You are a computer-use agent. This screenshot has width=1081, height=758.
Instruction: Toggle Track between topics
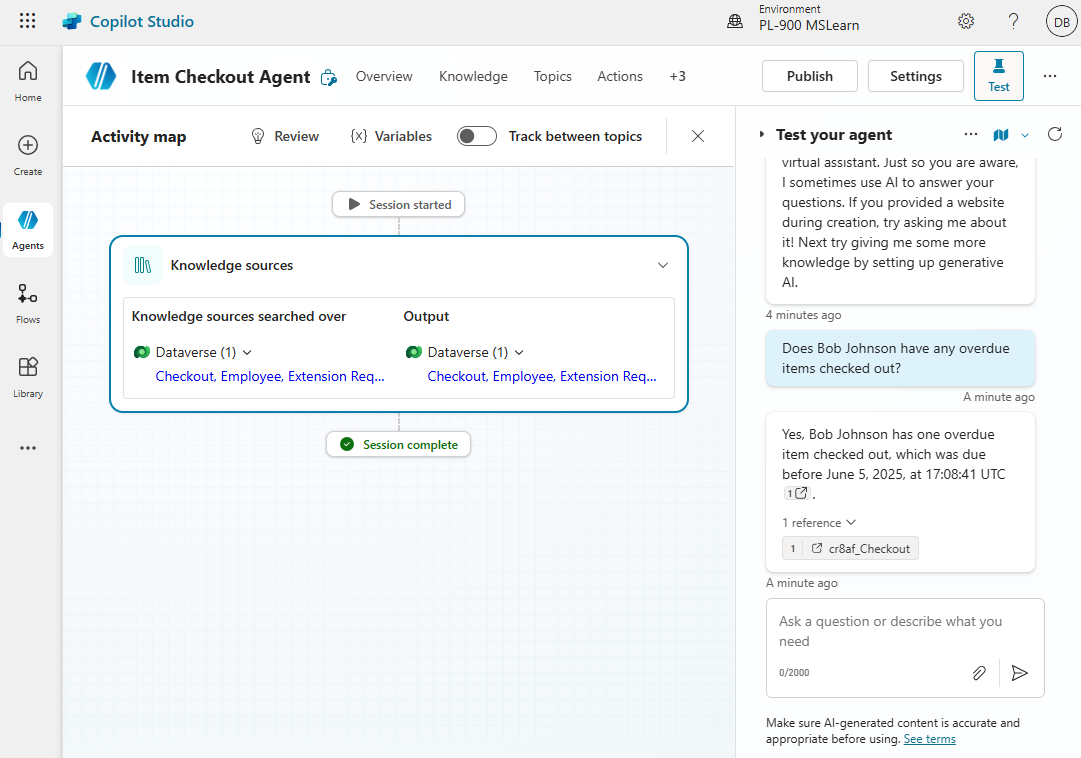[x=476, y=136]
